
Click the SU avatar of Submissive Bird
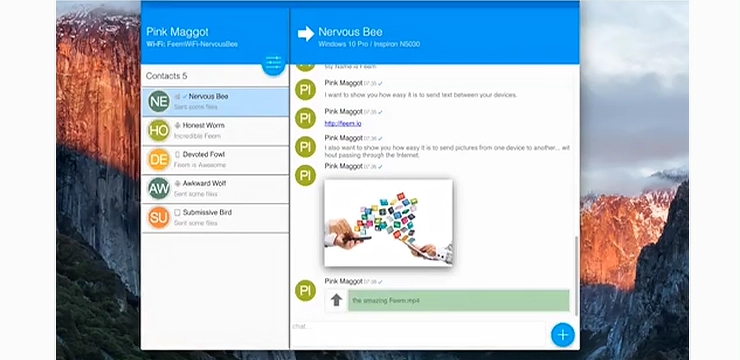tap(159, 218)
